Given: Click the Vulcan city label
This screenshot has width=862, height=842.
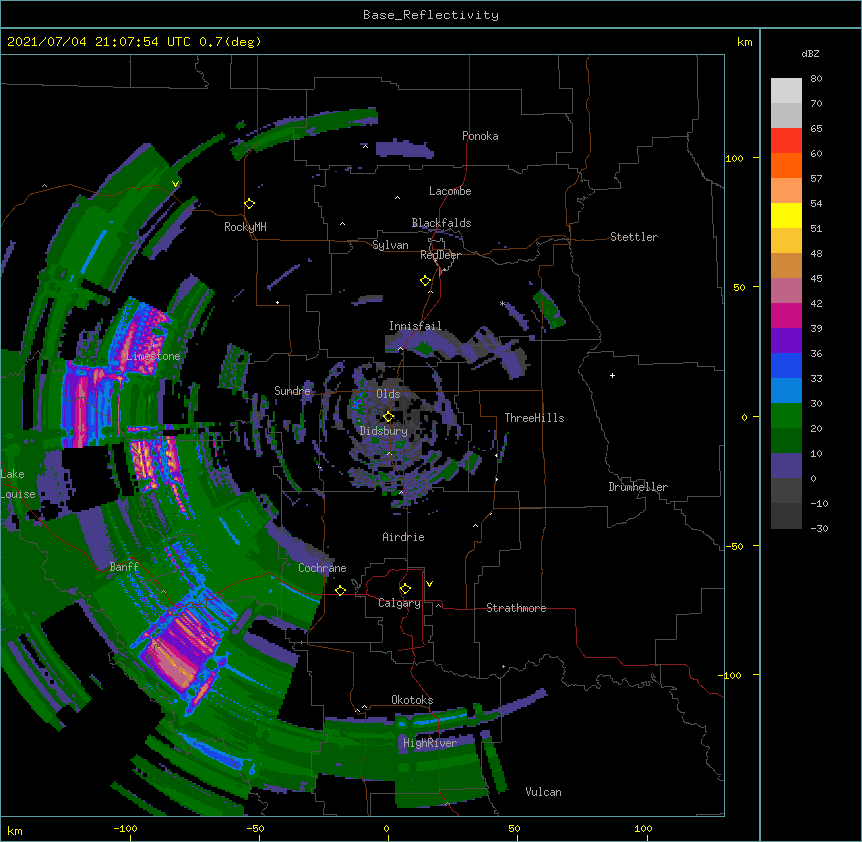Looking at the screenshot, I should (543, 792).
